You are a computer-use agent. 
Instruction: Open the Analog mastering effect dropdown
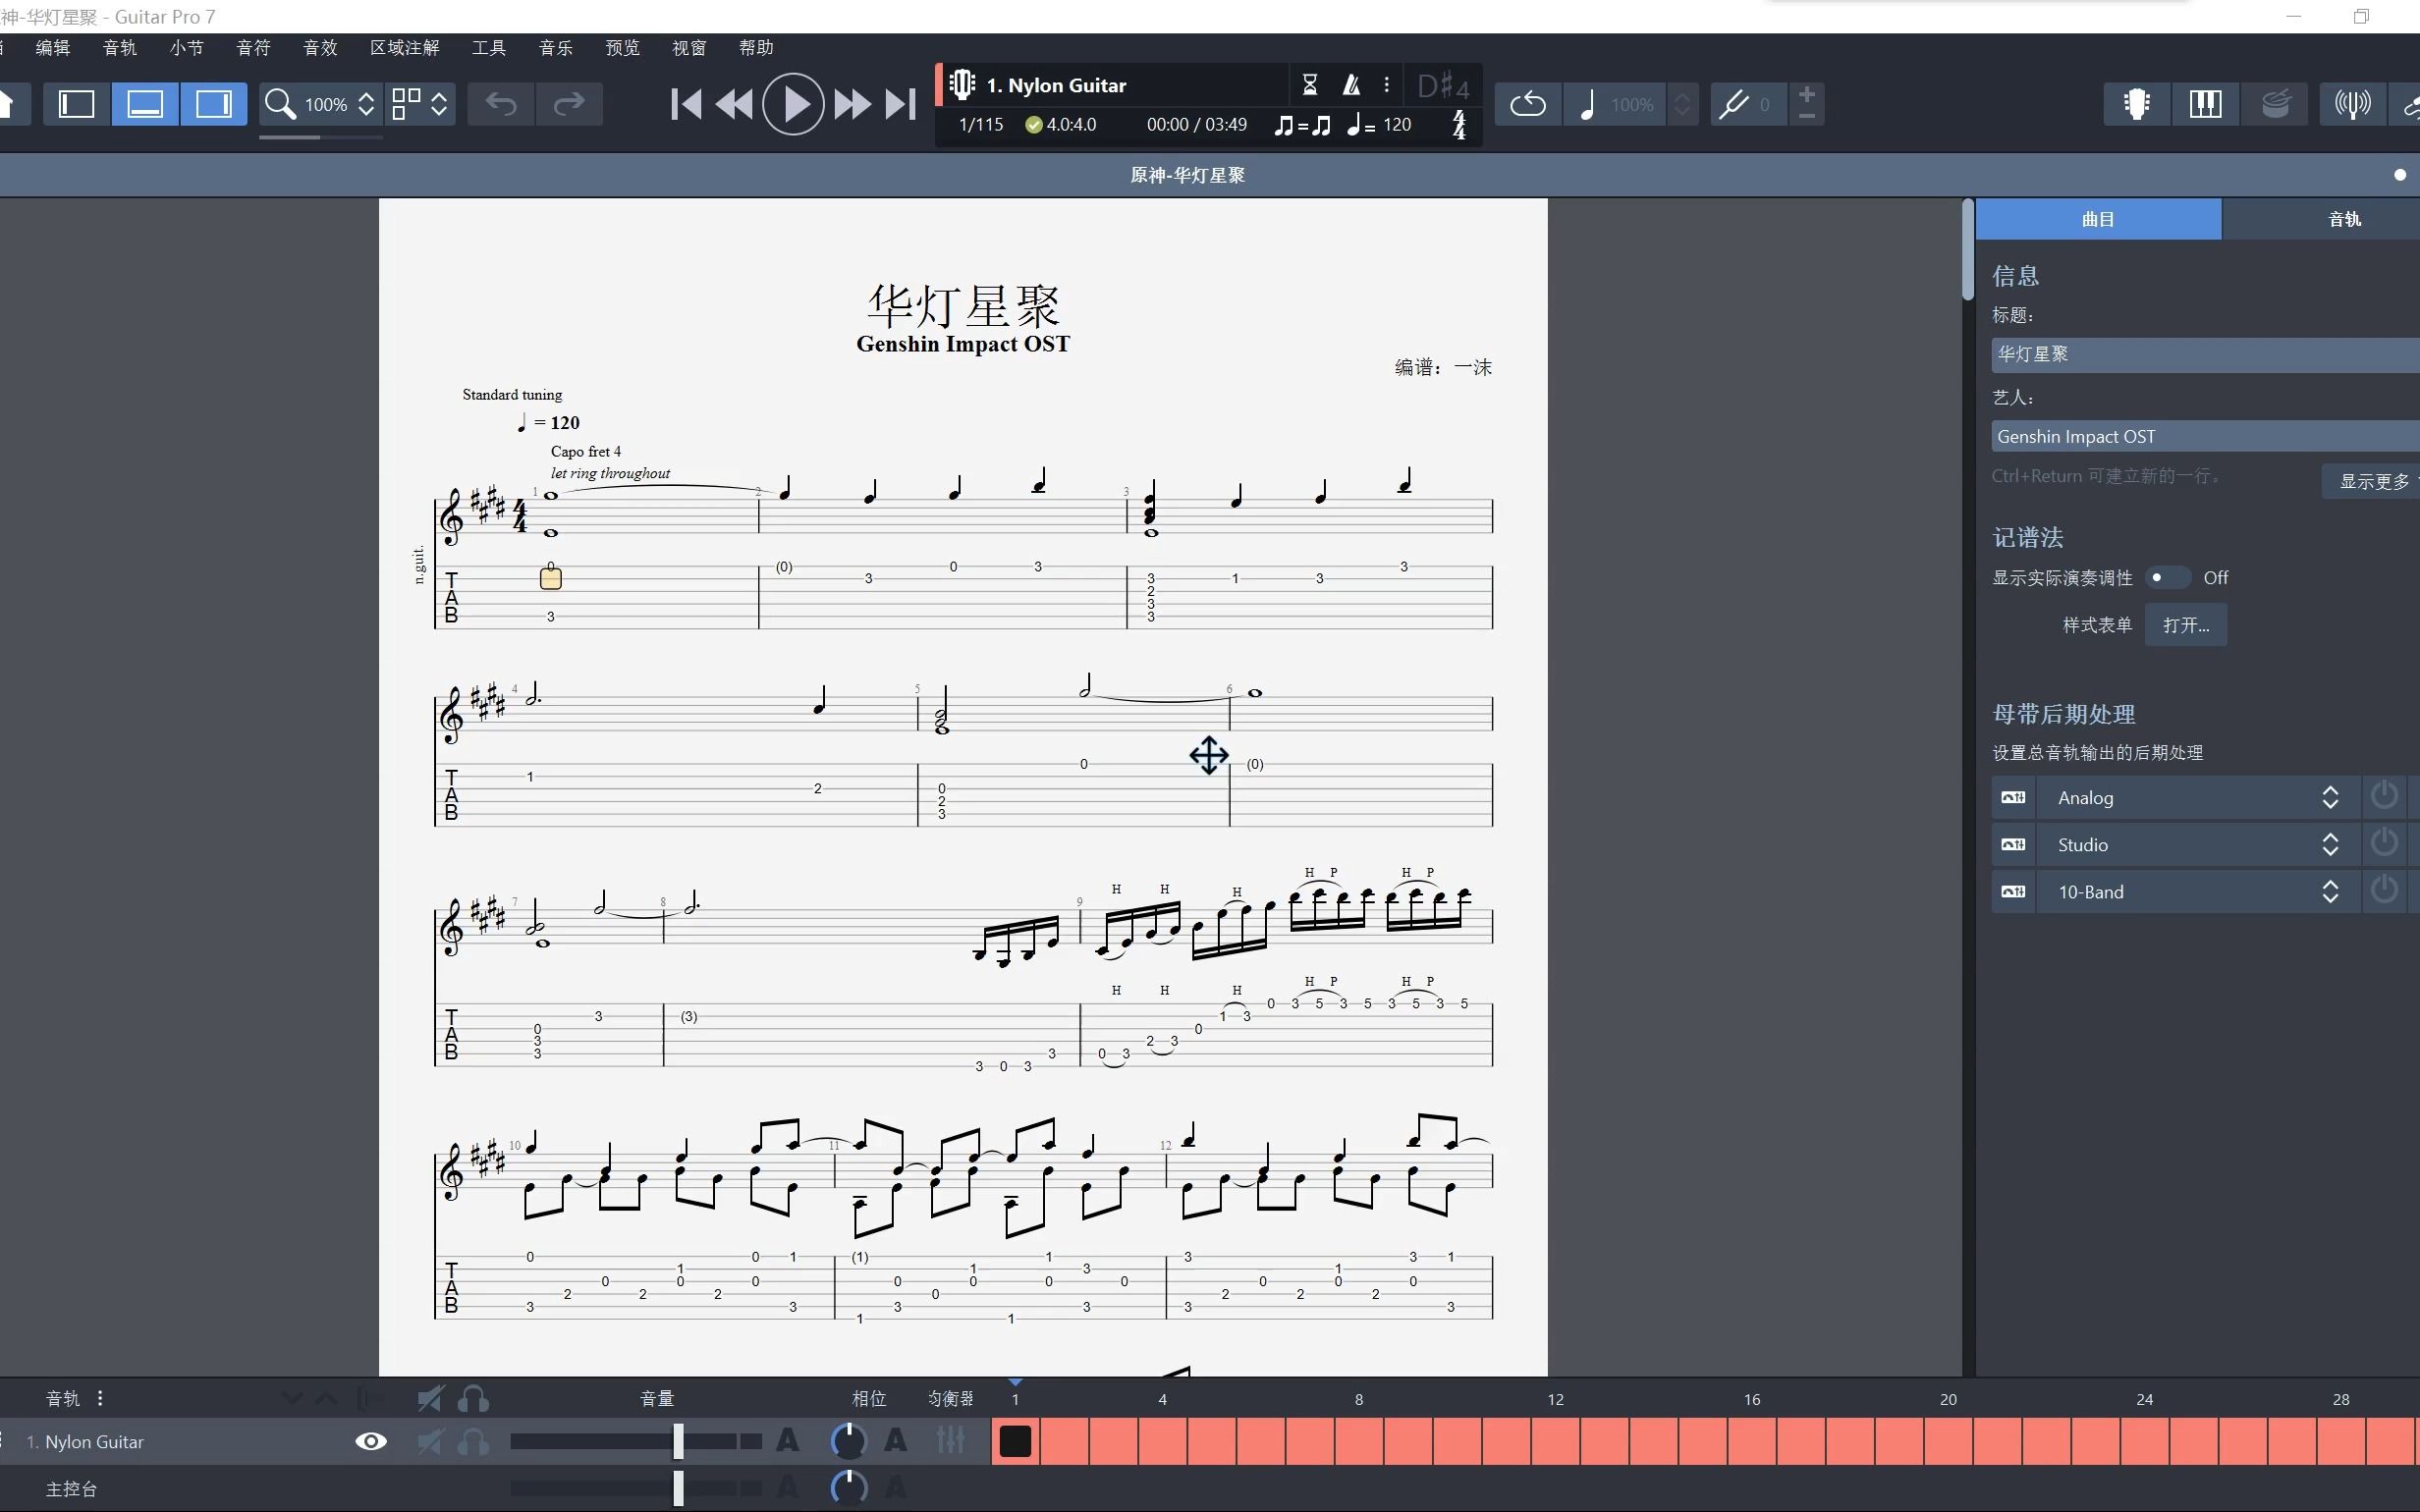pyautogui.click(x=2198, y=797)
